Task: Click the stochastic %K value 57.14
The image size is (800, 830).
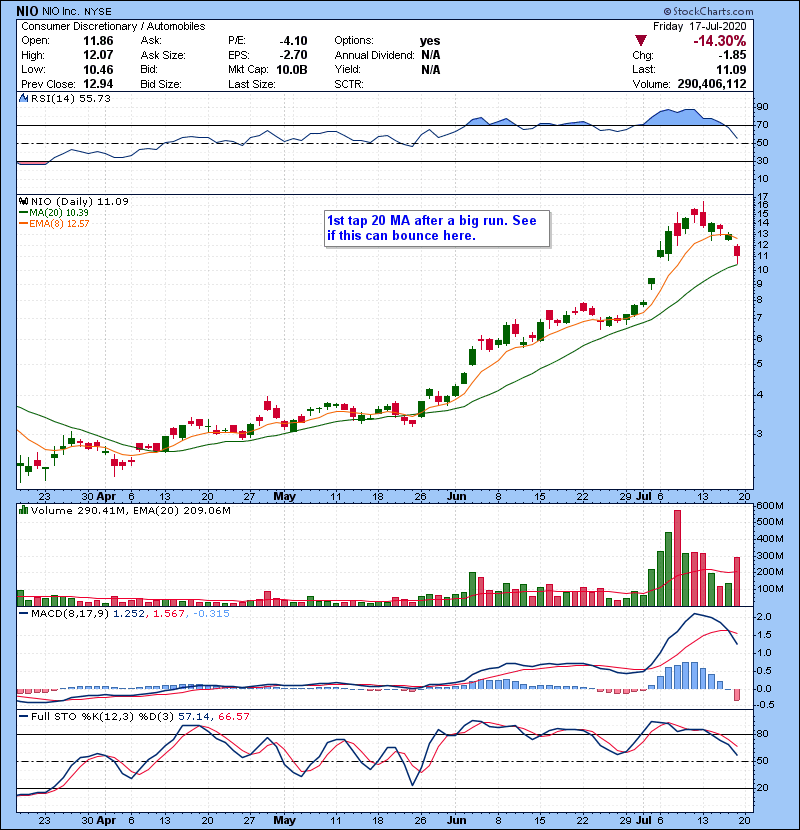Action: coord(194,716)
